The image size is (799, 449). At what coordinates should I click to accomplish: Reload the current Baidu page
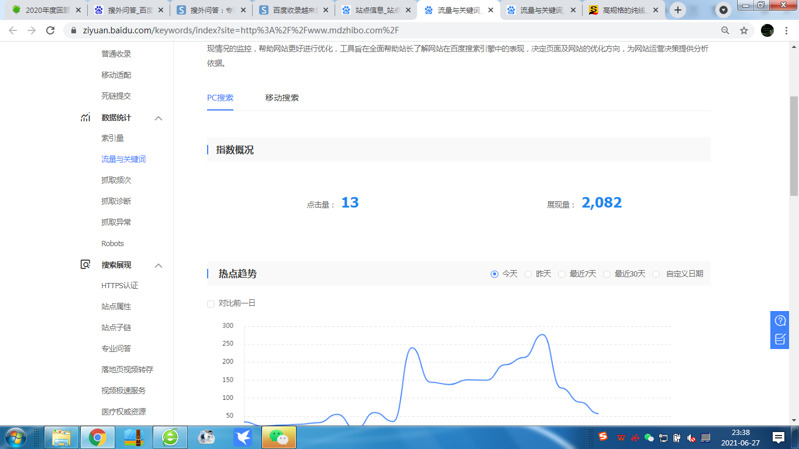(x=50, y=31)
